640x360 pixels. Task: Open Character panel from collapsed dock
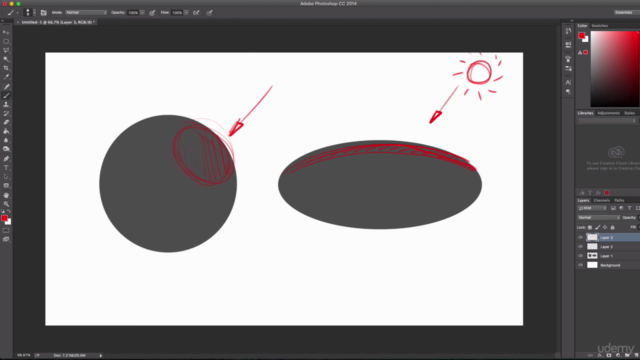(568, 82)
